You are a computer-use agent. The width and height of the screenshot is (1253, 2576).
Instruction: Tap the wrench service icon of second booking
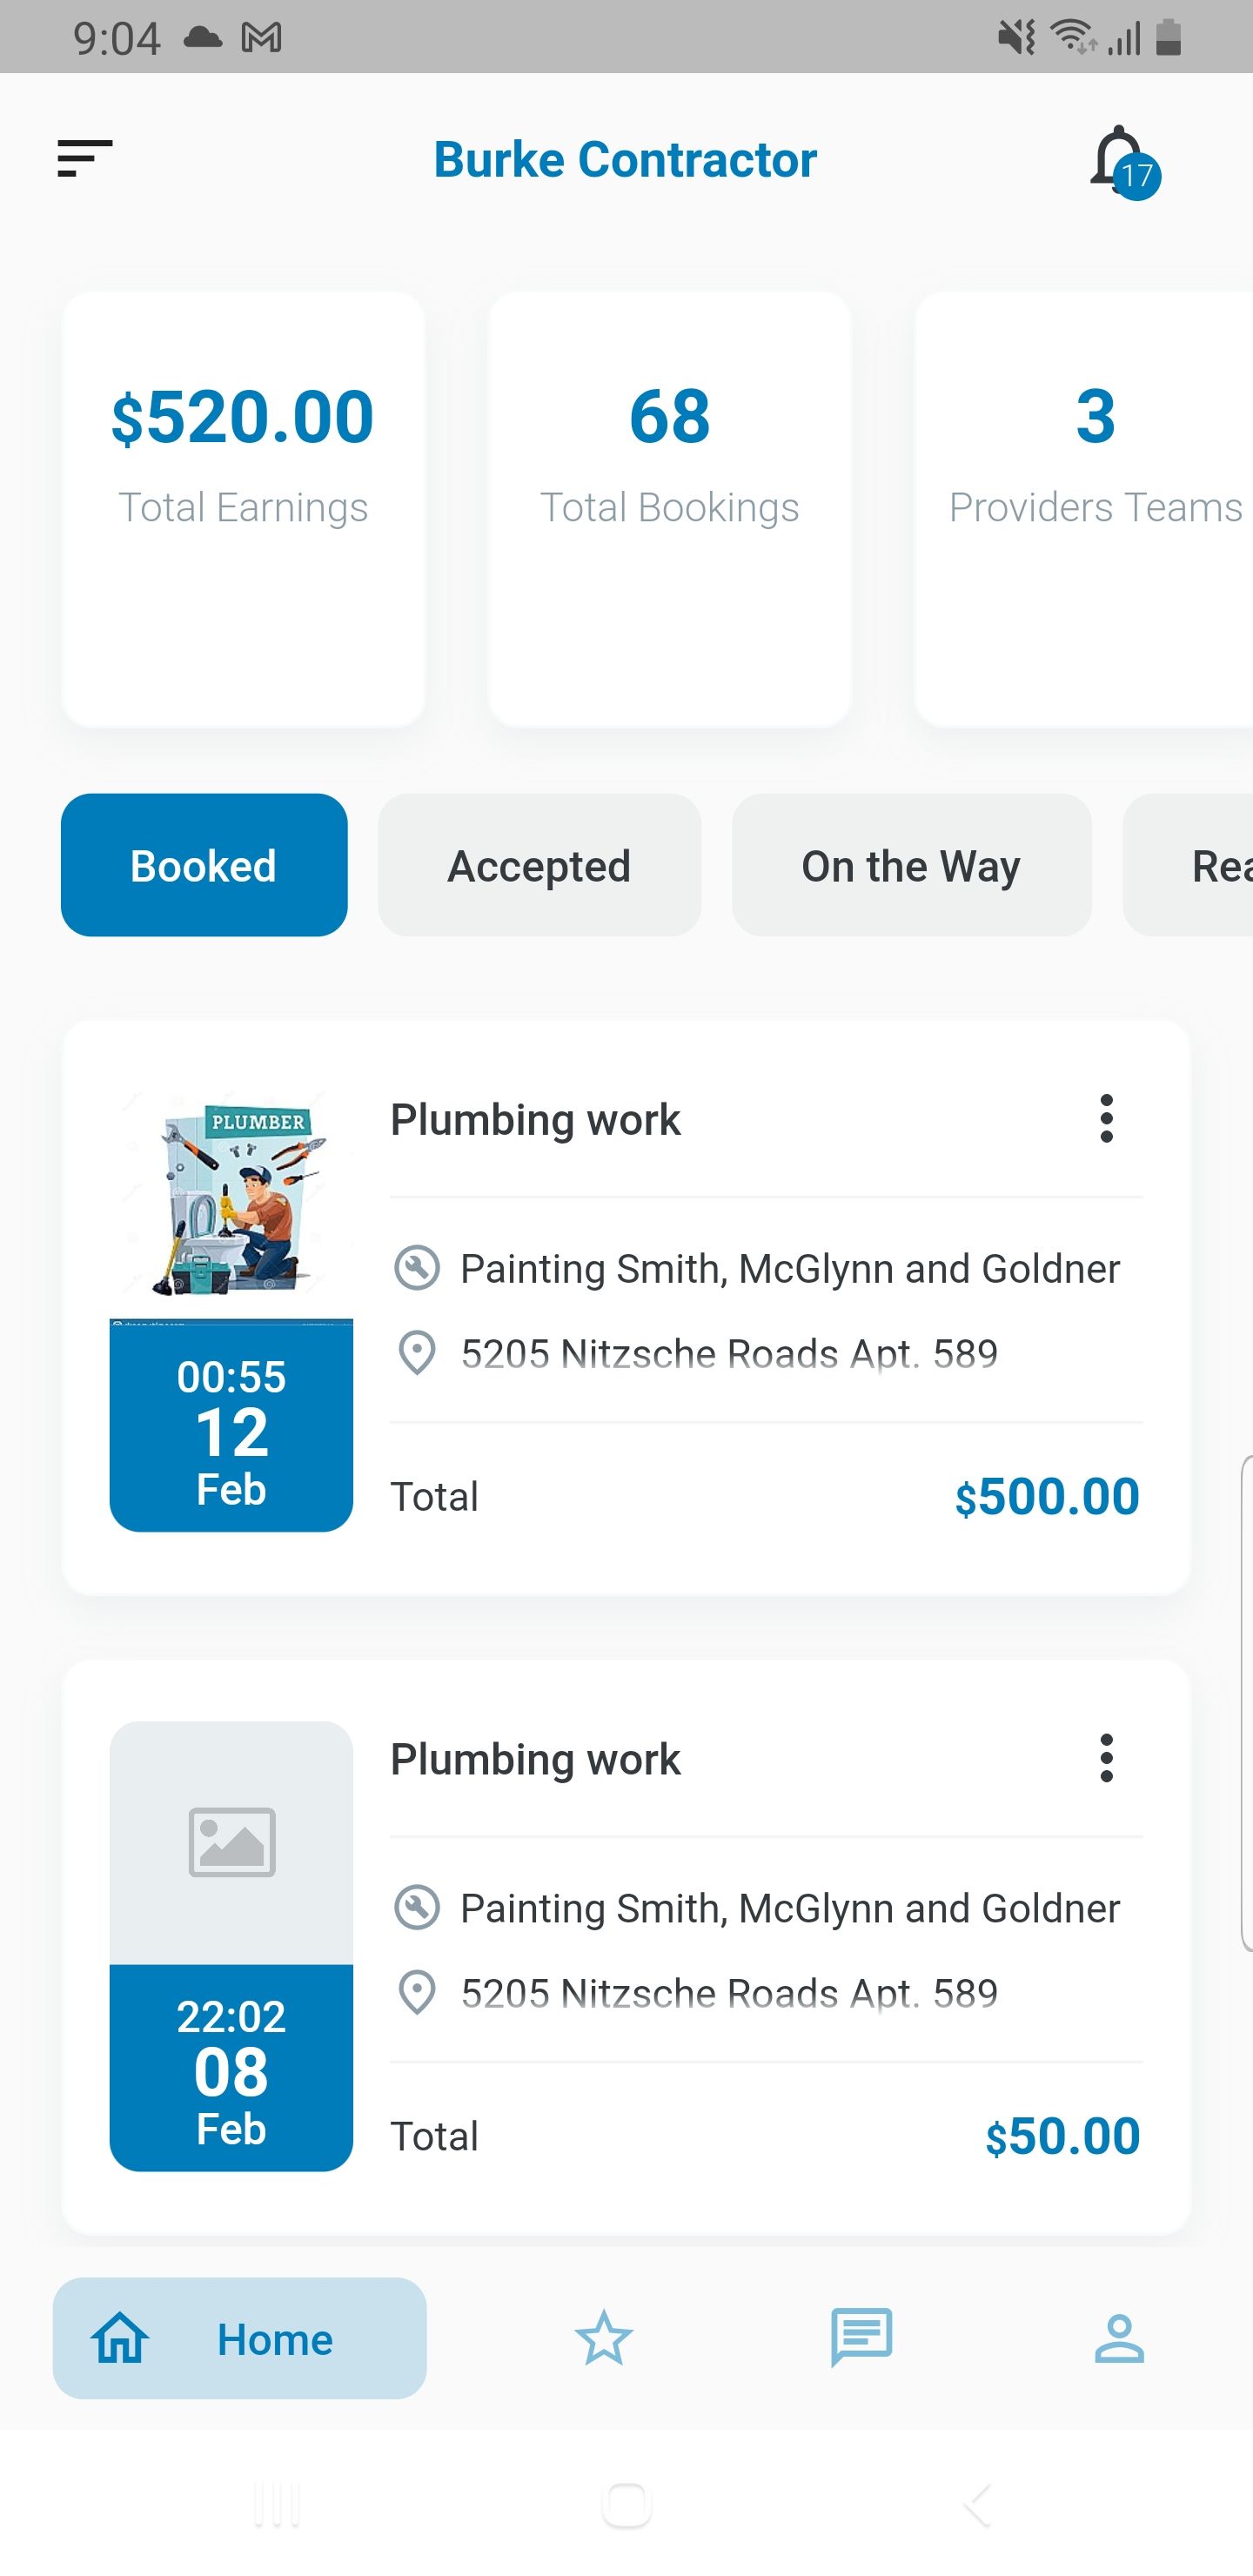click(416, 1908)
